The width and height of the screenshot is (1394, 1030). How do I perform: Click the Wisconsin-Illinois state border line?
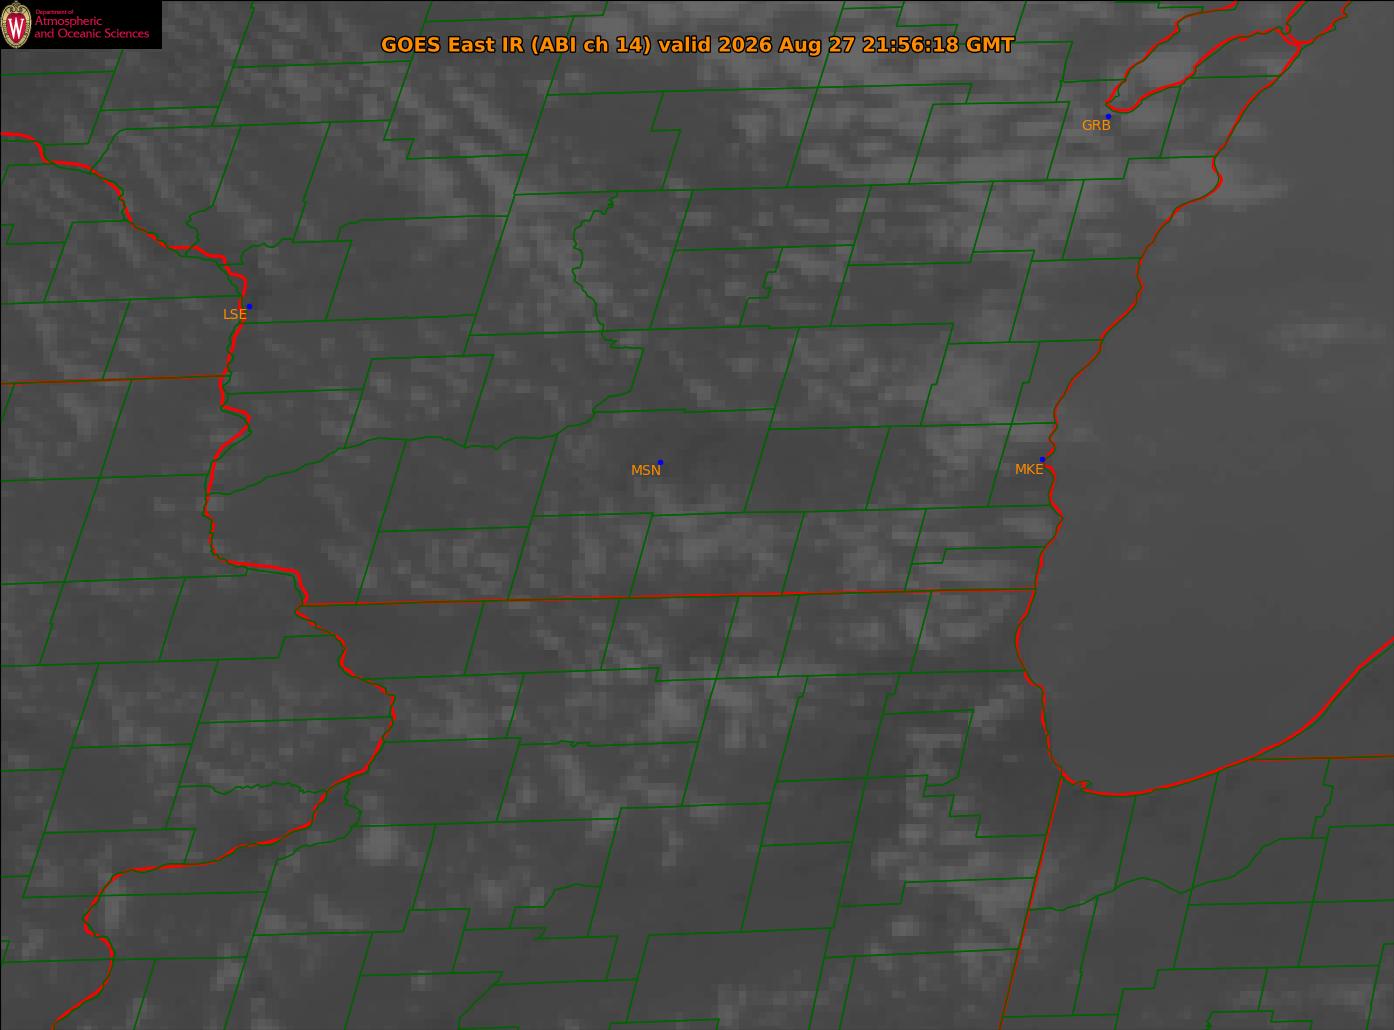click(668, 596)
